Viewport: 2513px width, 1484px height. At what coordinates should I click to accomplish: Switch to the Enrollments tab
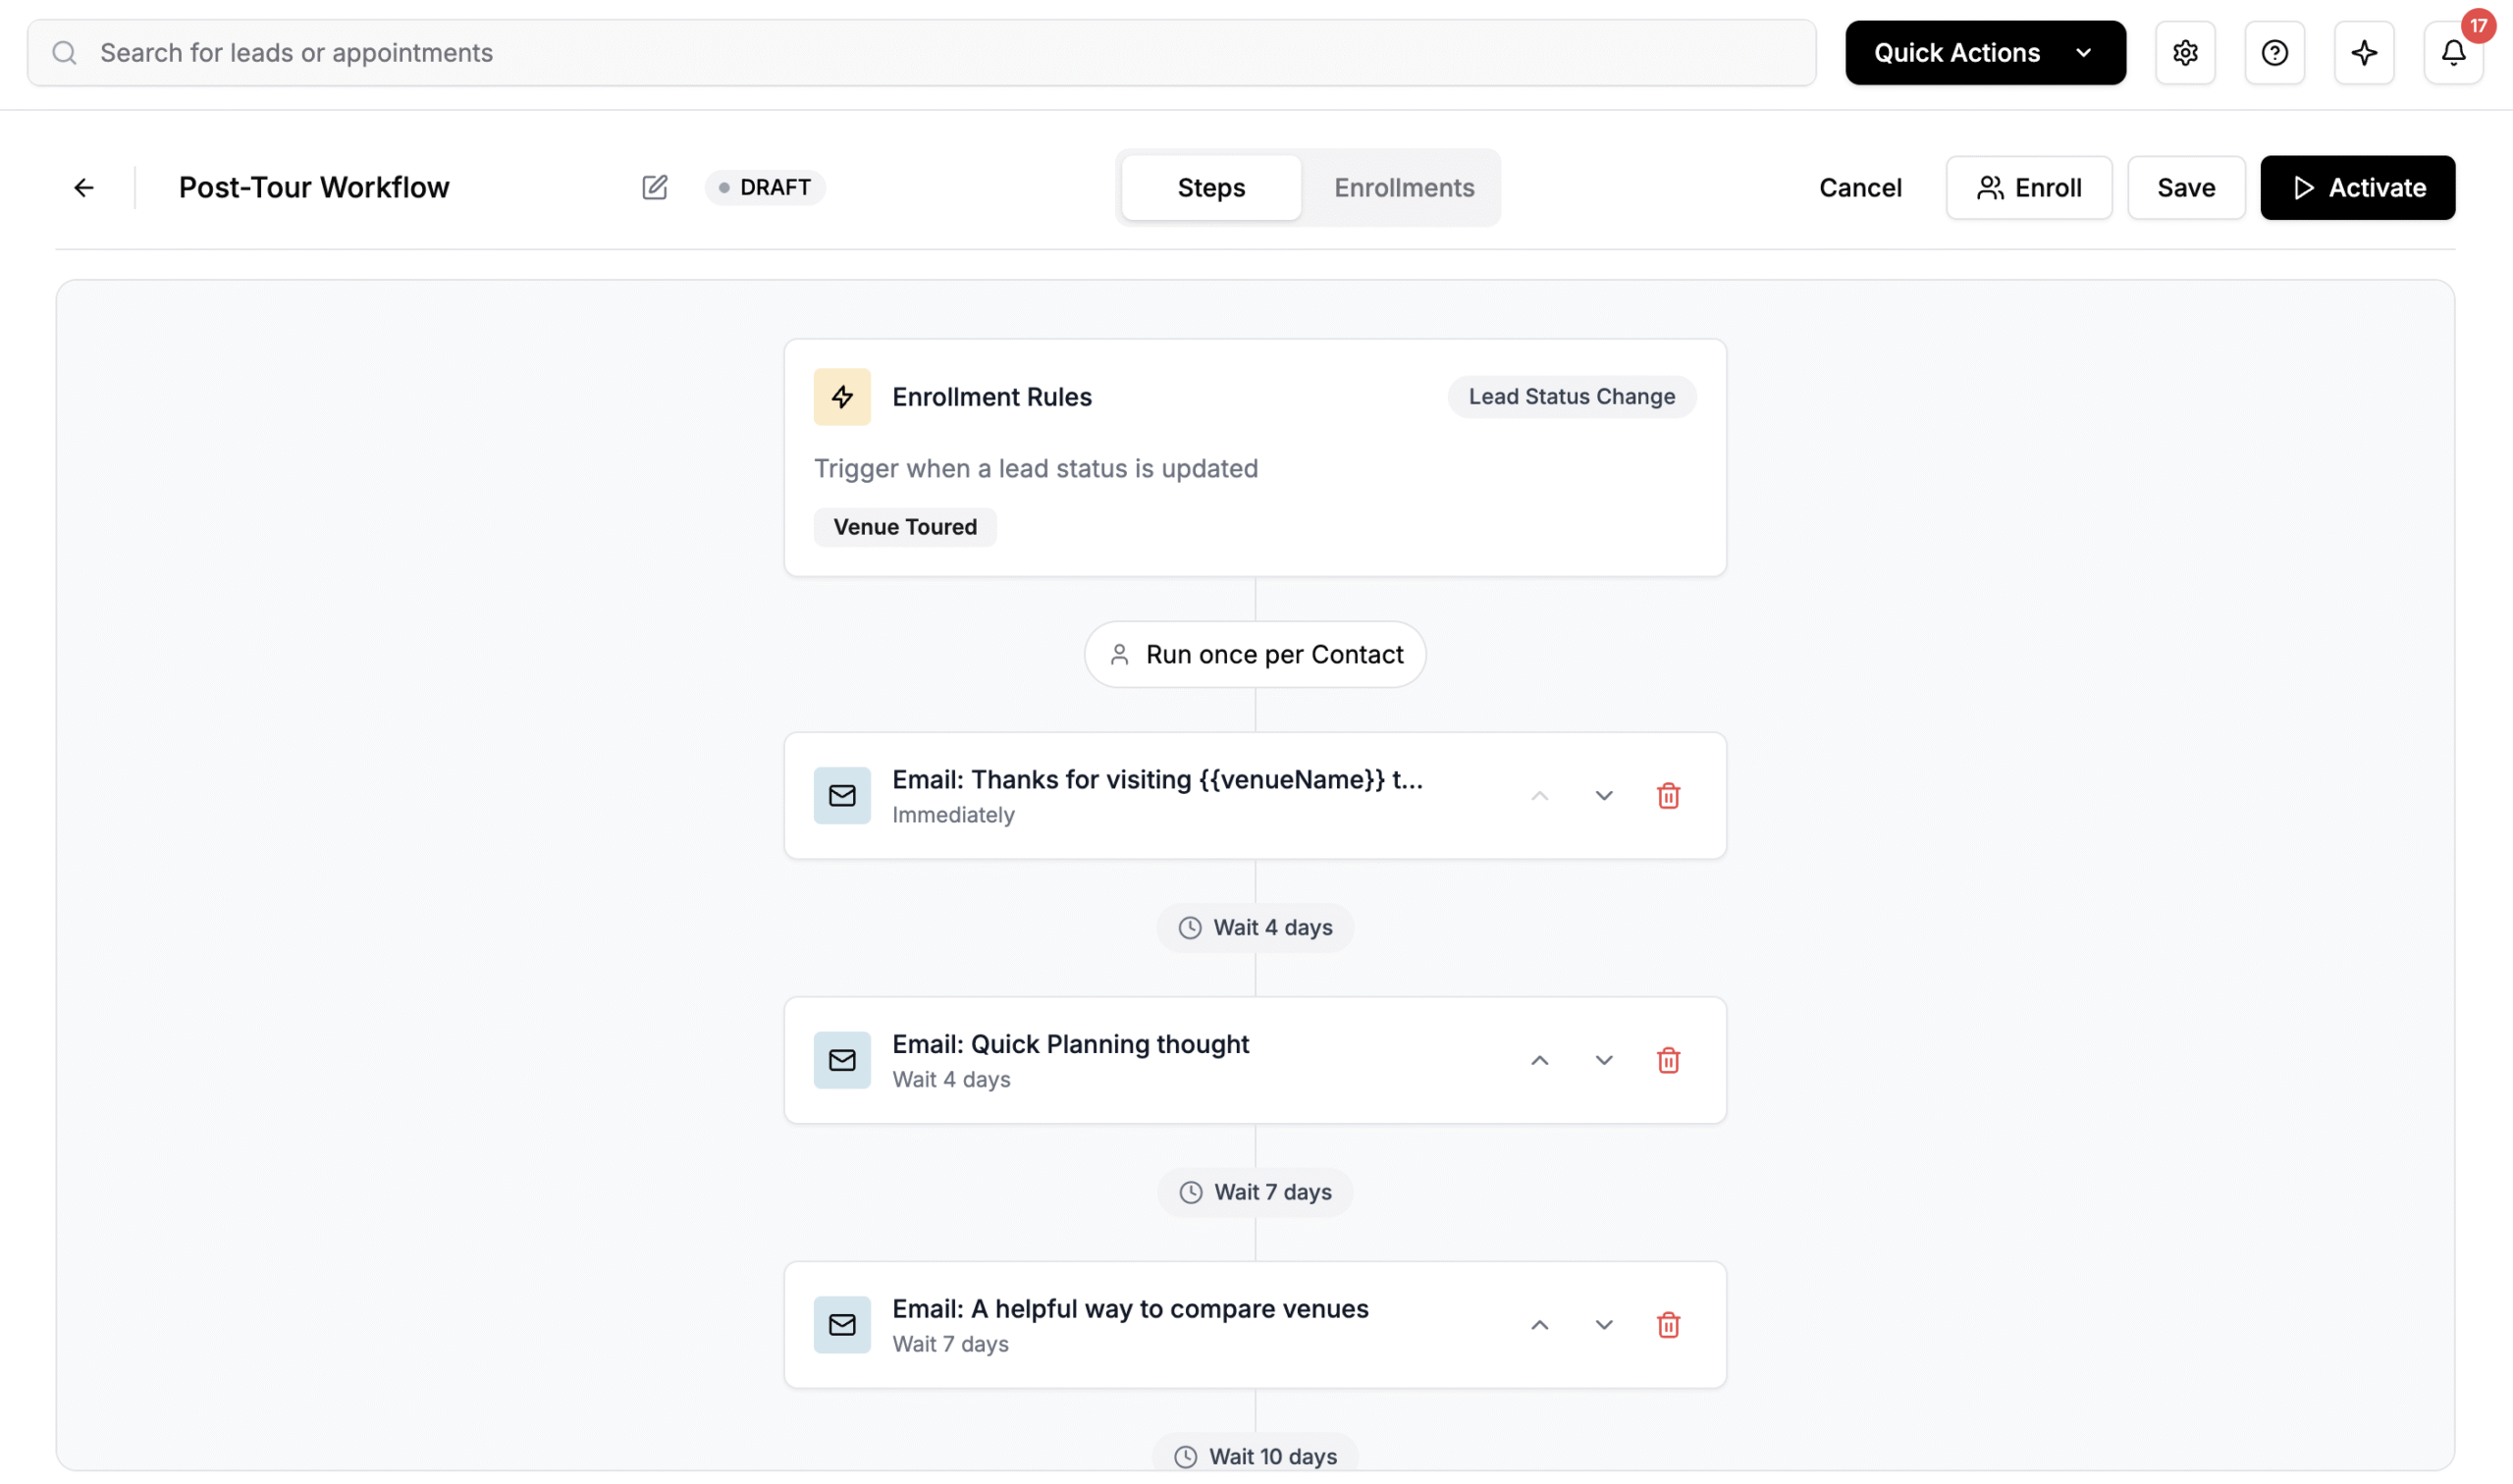(1403, 187)
